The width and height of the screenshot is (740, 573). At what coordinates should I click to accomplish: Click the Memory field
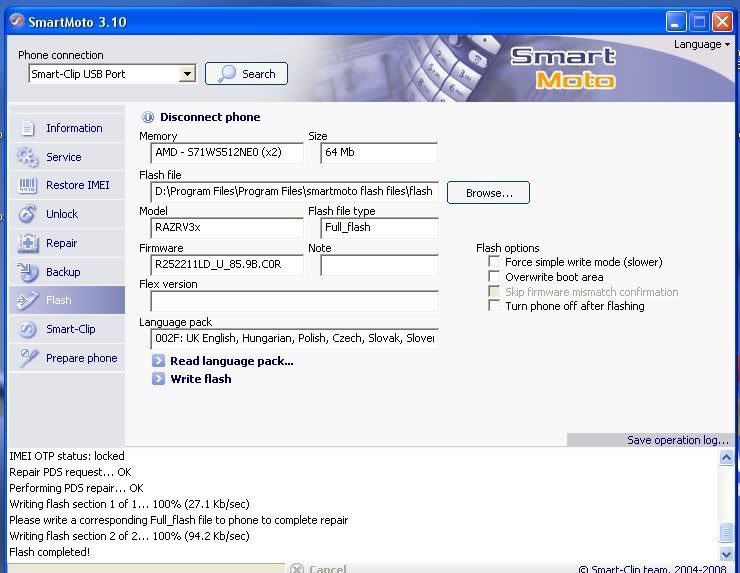coord(227,152)
